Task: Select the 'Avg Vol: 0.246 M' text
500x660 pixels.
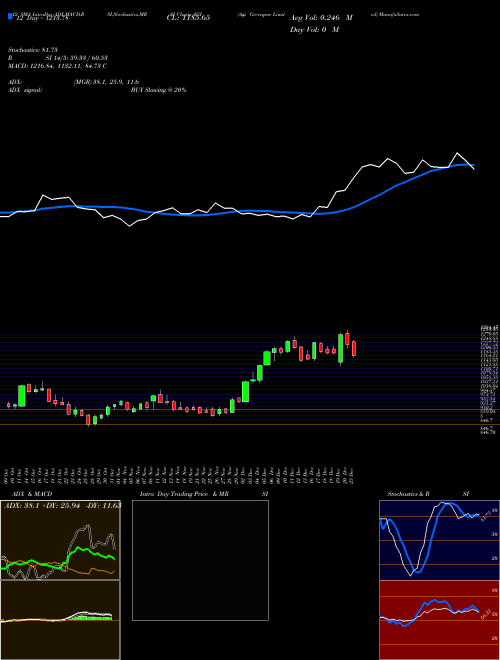Action: click(x=321, y=18)
